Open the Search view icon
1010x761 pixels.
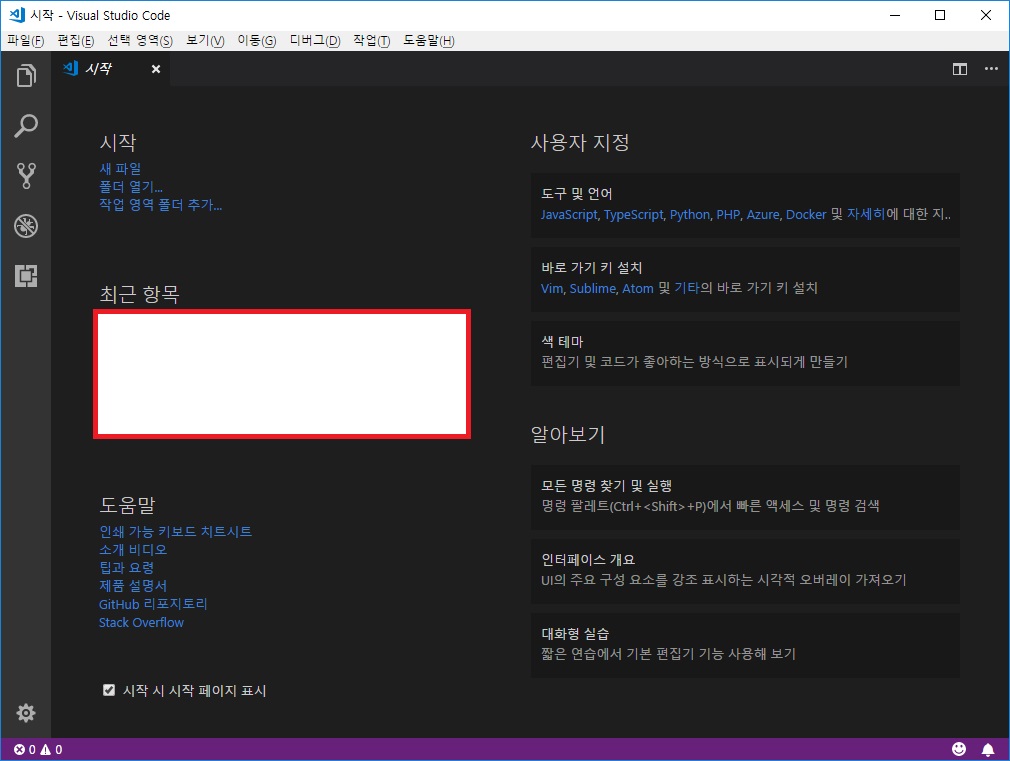pos(26,126)
